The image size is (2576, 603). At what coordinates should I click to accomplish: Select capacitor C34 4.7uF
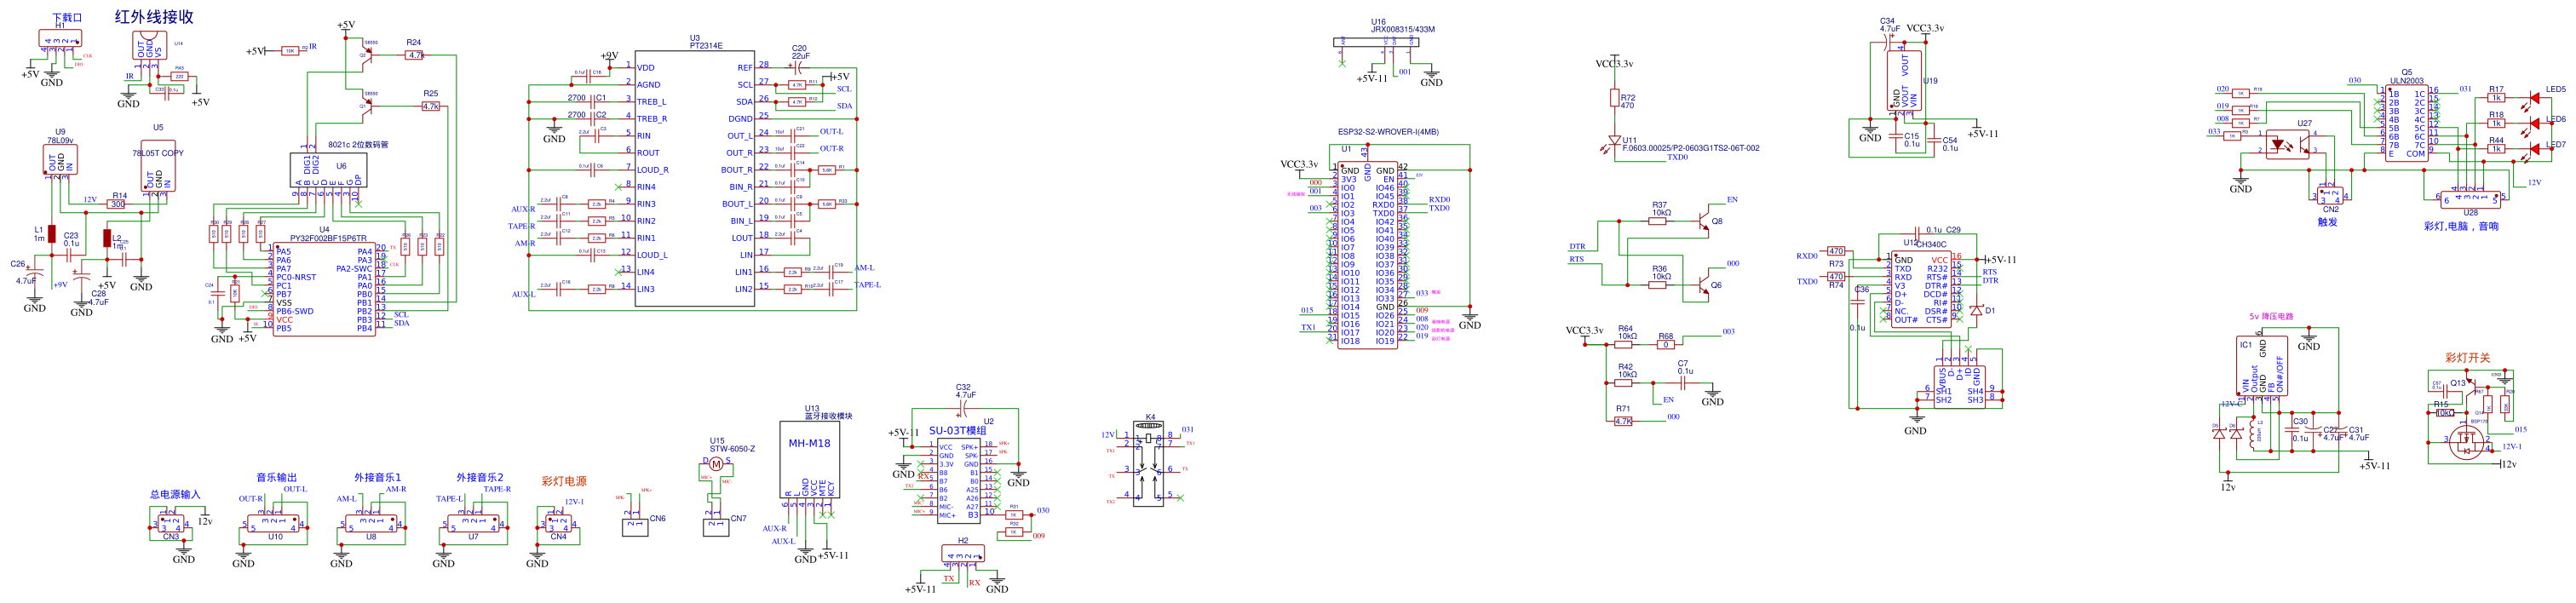click(x=1888, y=42)
